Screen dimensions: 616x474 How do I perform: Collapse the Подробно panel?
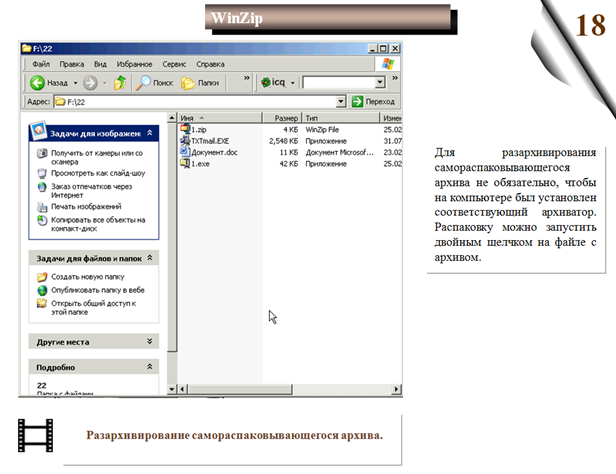pyautogui.click(x=150, y=367)
